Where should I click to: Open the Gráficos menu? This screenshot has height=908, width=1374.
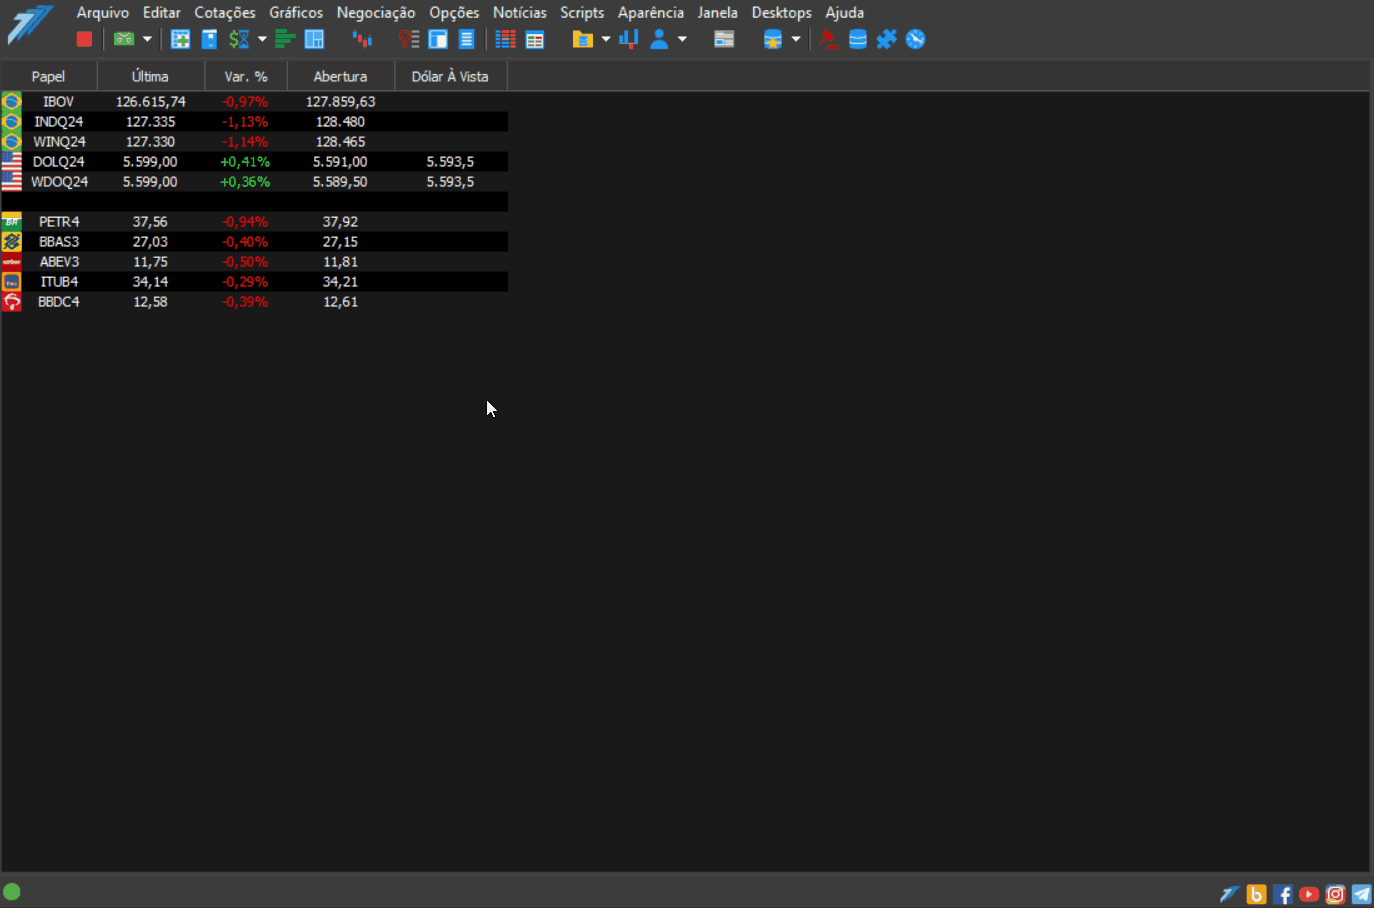tap(296, 12)
